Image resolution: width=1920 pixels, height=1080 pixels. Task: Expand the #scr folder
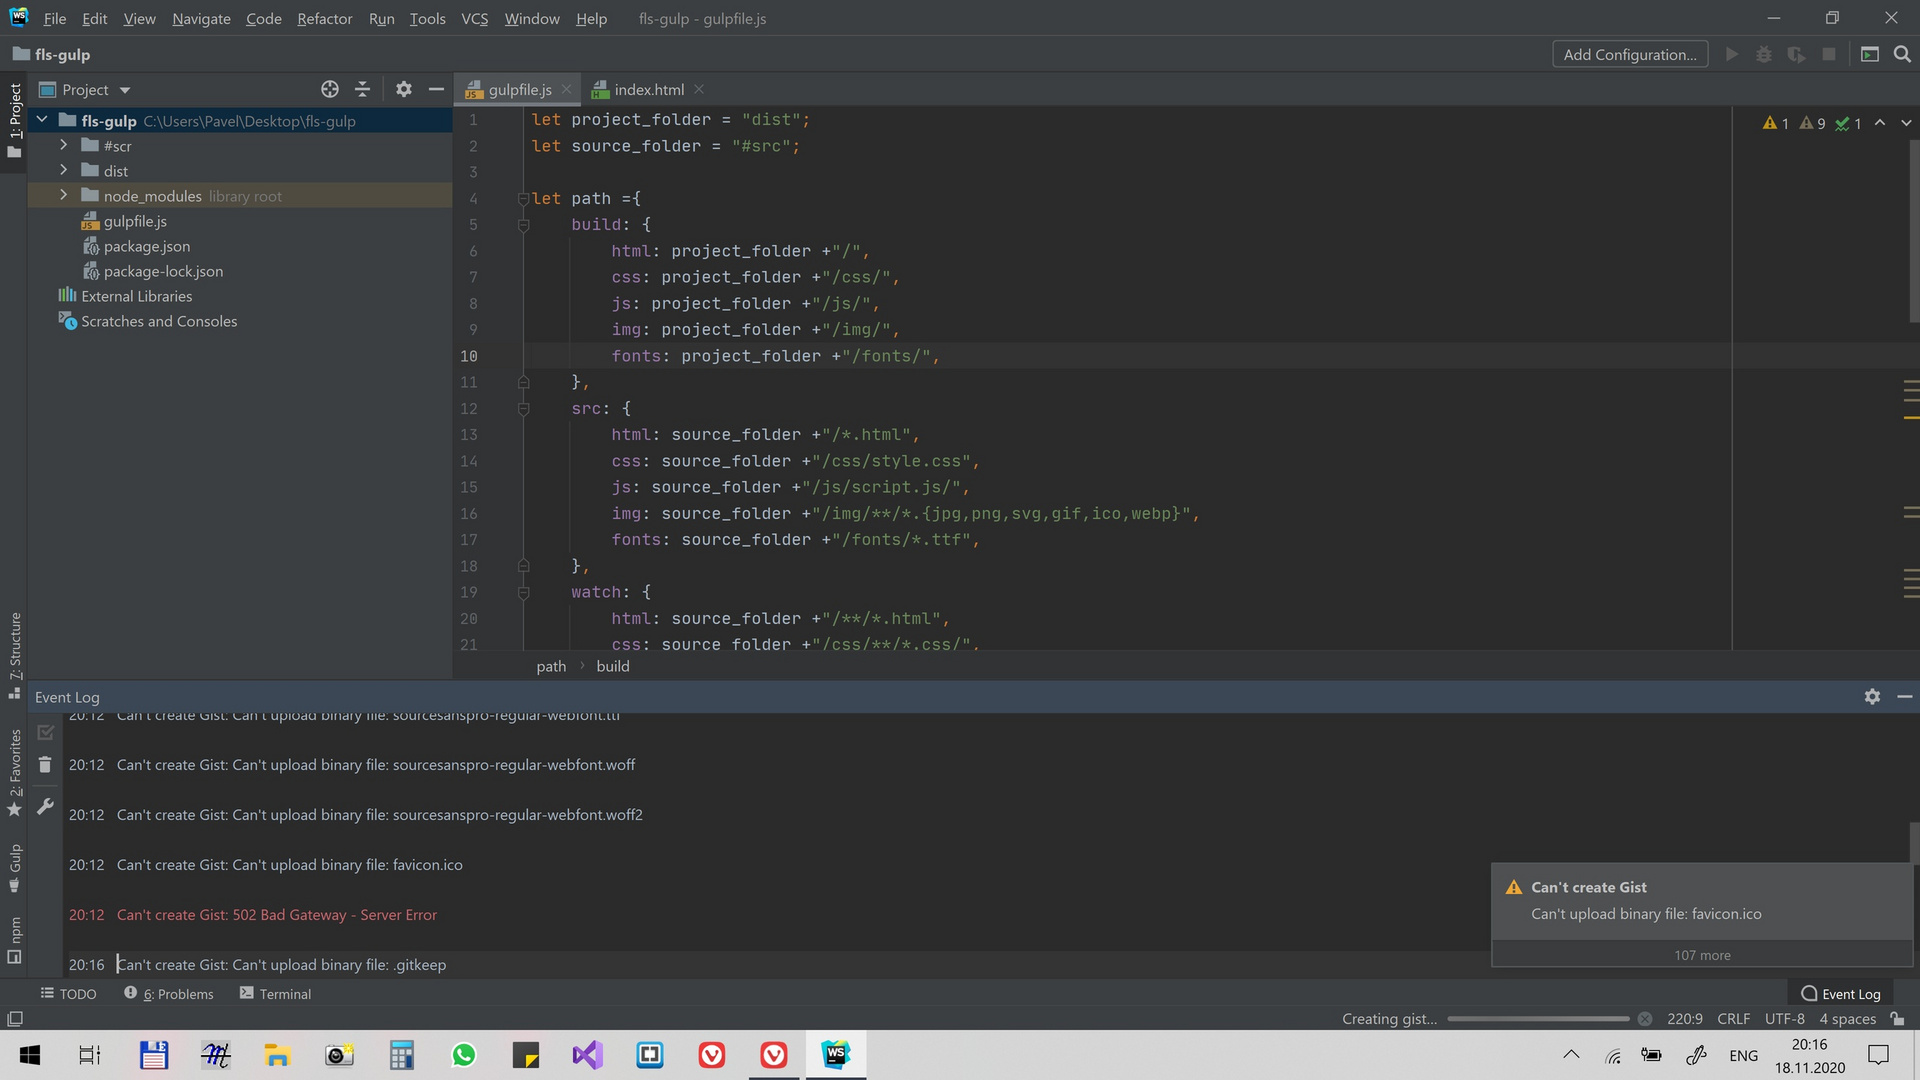pos(63,145)
